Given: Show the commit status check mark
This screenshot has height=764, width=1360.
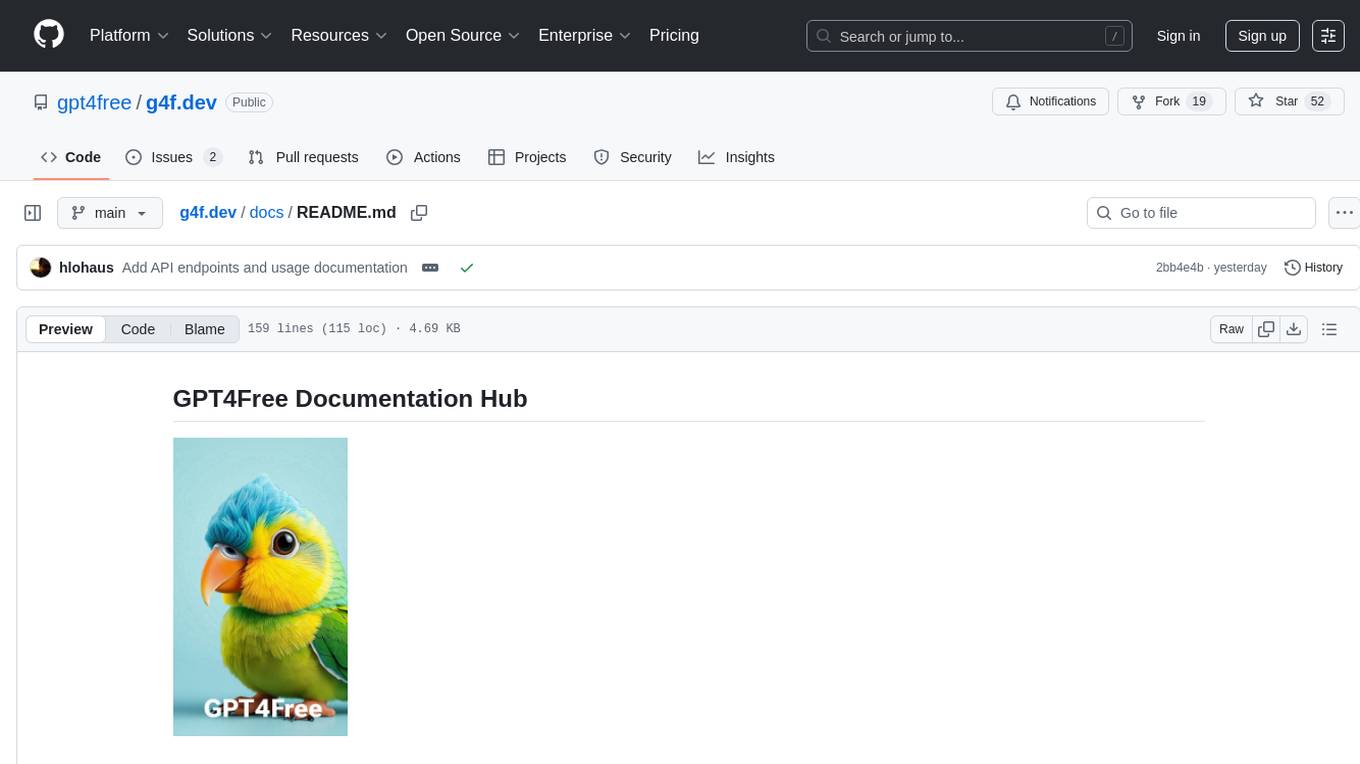Looking at the screenshot, I should pos(466,267).
